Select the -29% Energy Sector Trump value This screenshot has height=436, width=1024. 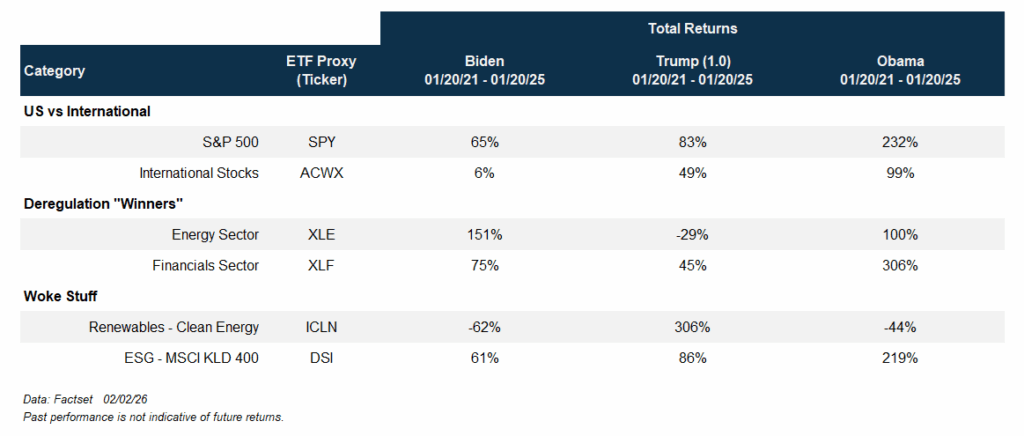[x=692, y=235]
